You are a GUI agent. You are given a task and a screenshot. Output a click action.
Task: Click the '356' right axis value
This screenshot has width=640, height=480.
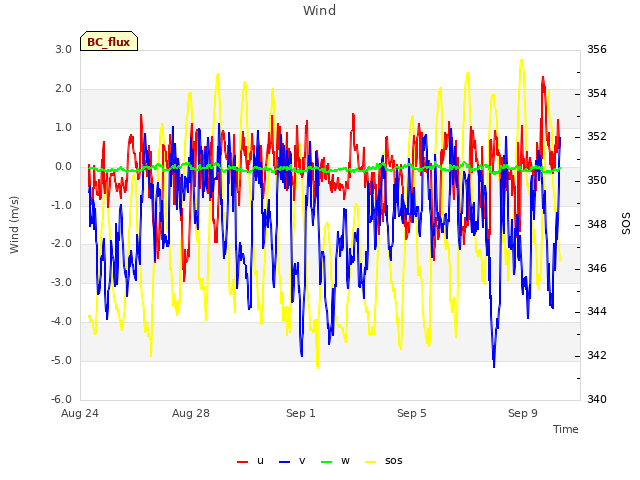597,49
